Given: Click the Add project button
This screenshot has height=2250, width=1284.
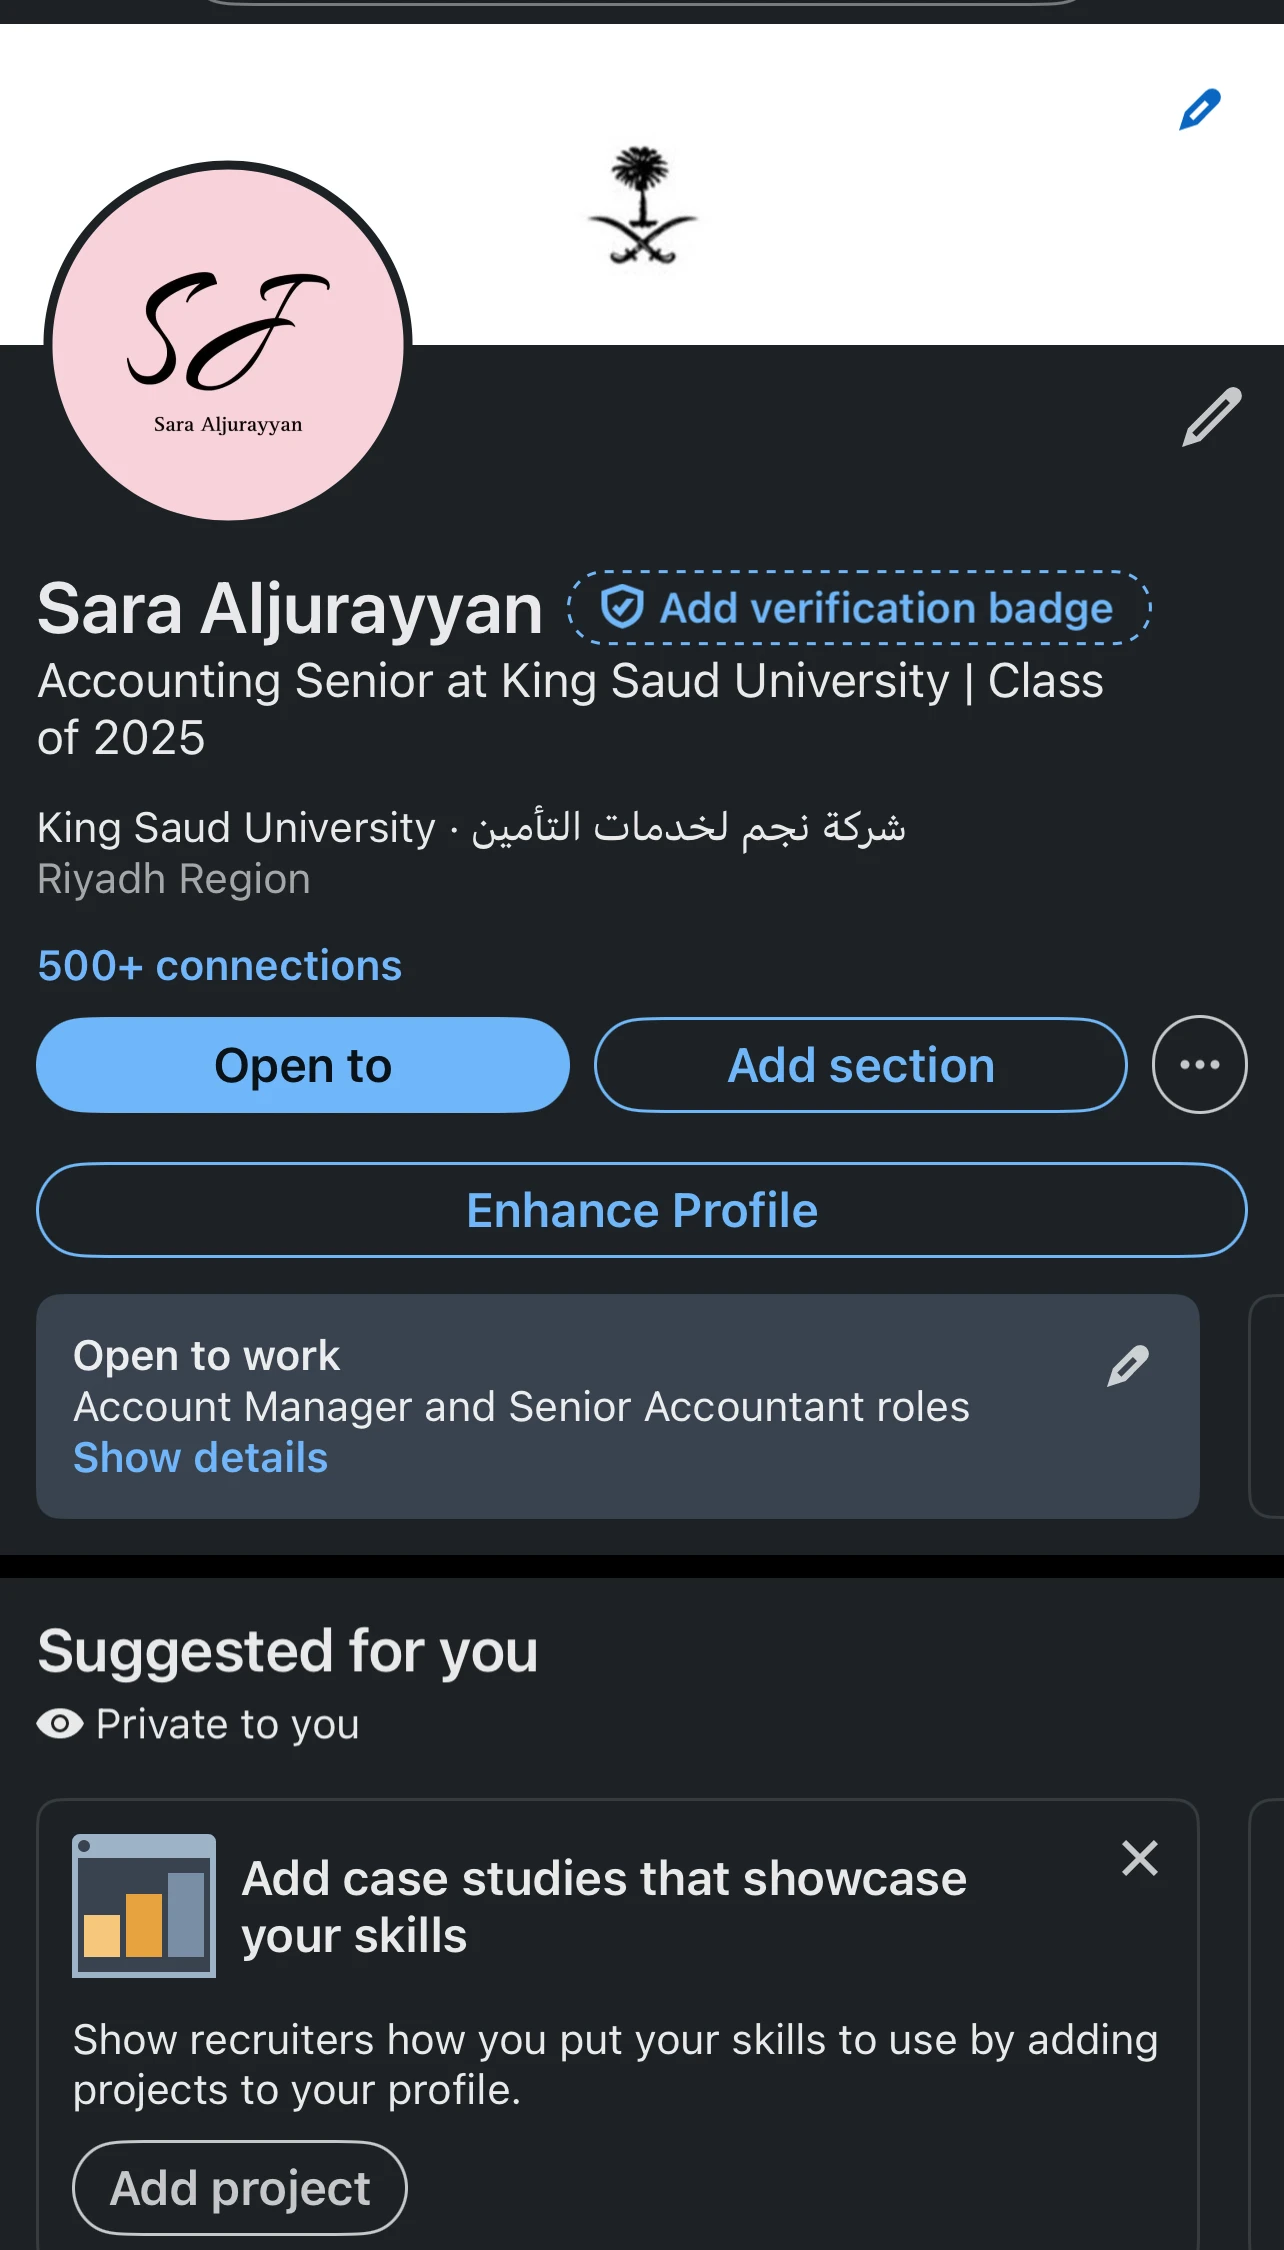Looking at the screenshot, I should tap(240, 2188).
